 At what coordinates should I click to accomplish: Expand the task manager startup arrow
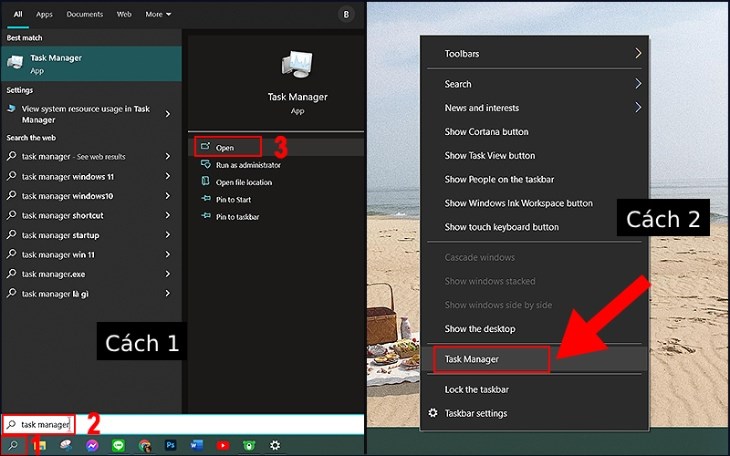(x=168, y=235)
